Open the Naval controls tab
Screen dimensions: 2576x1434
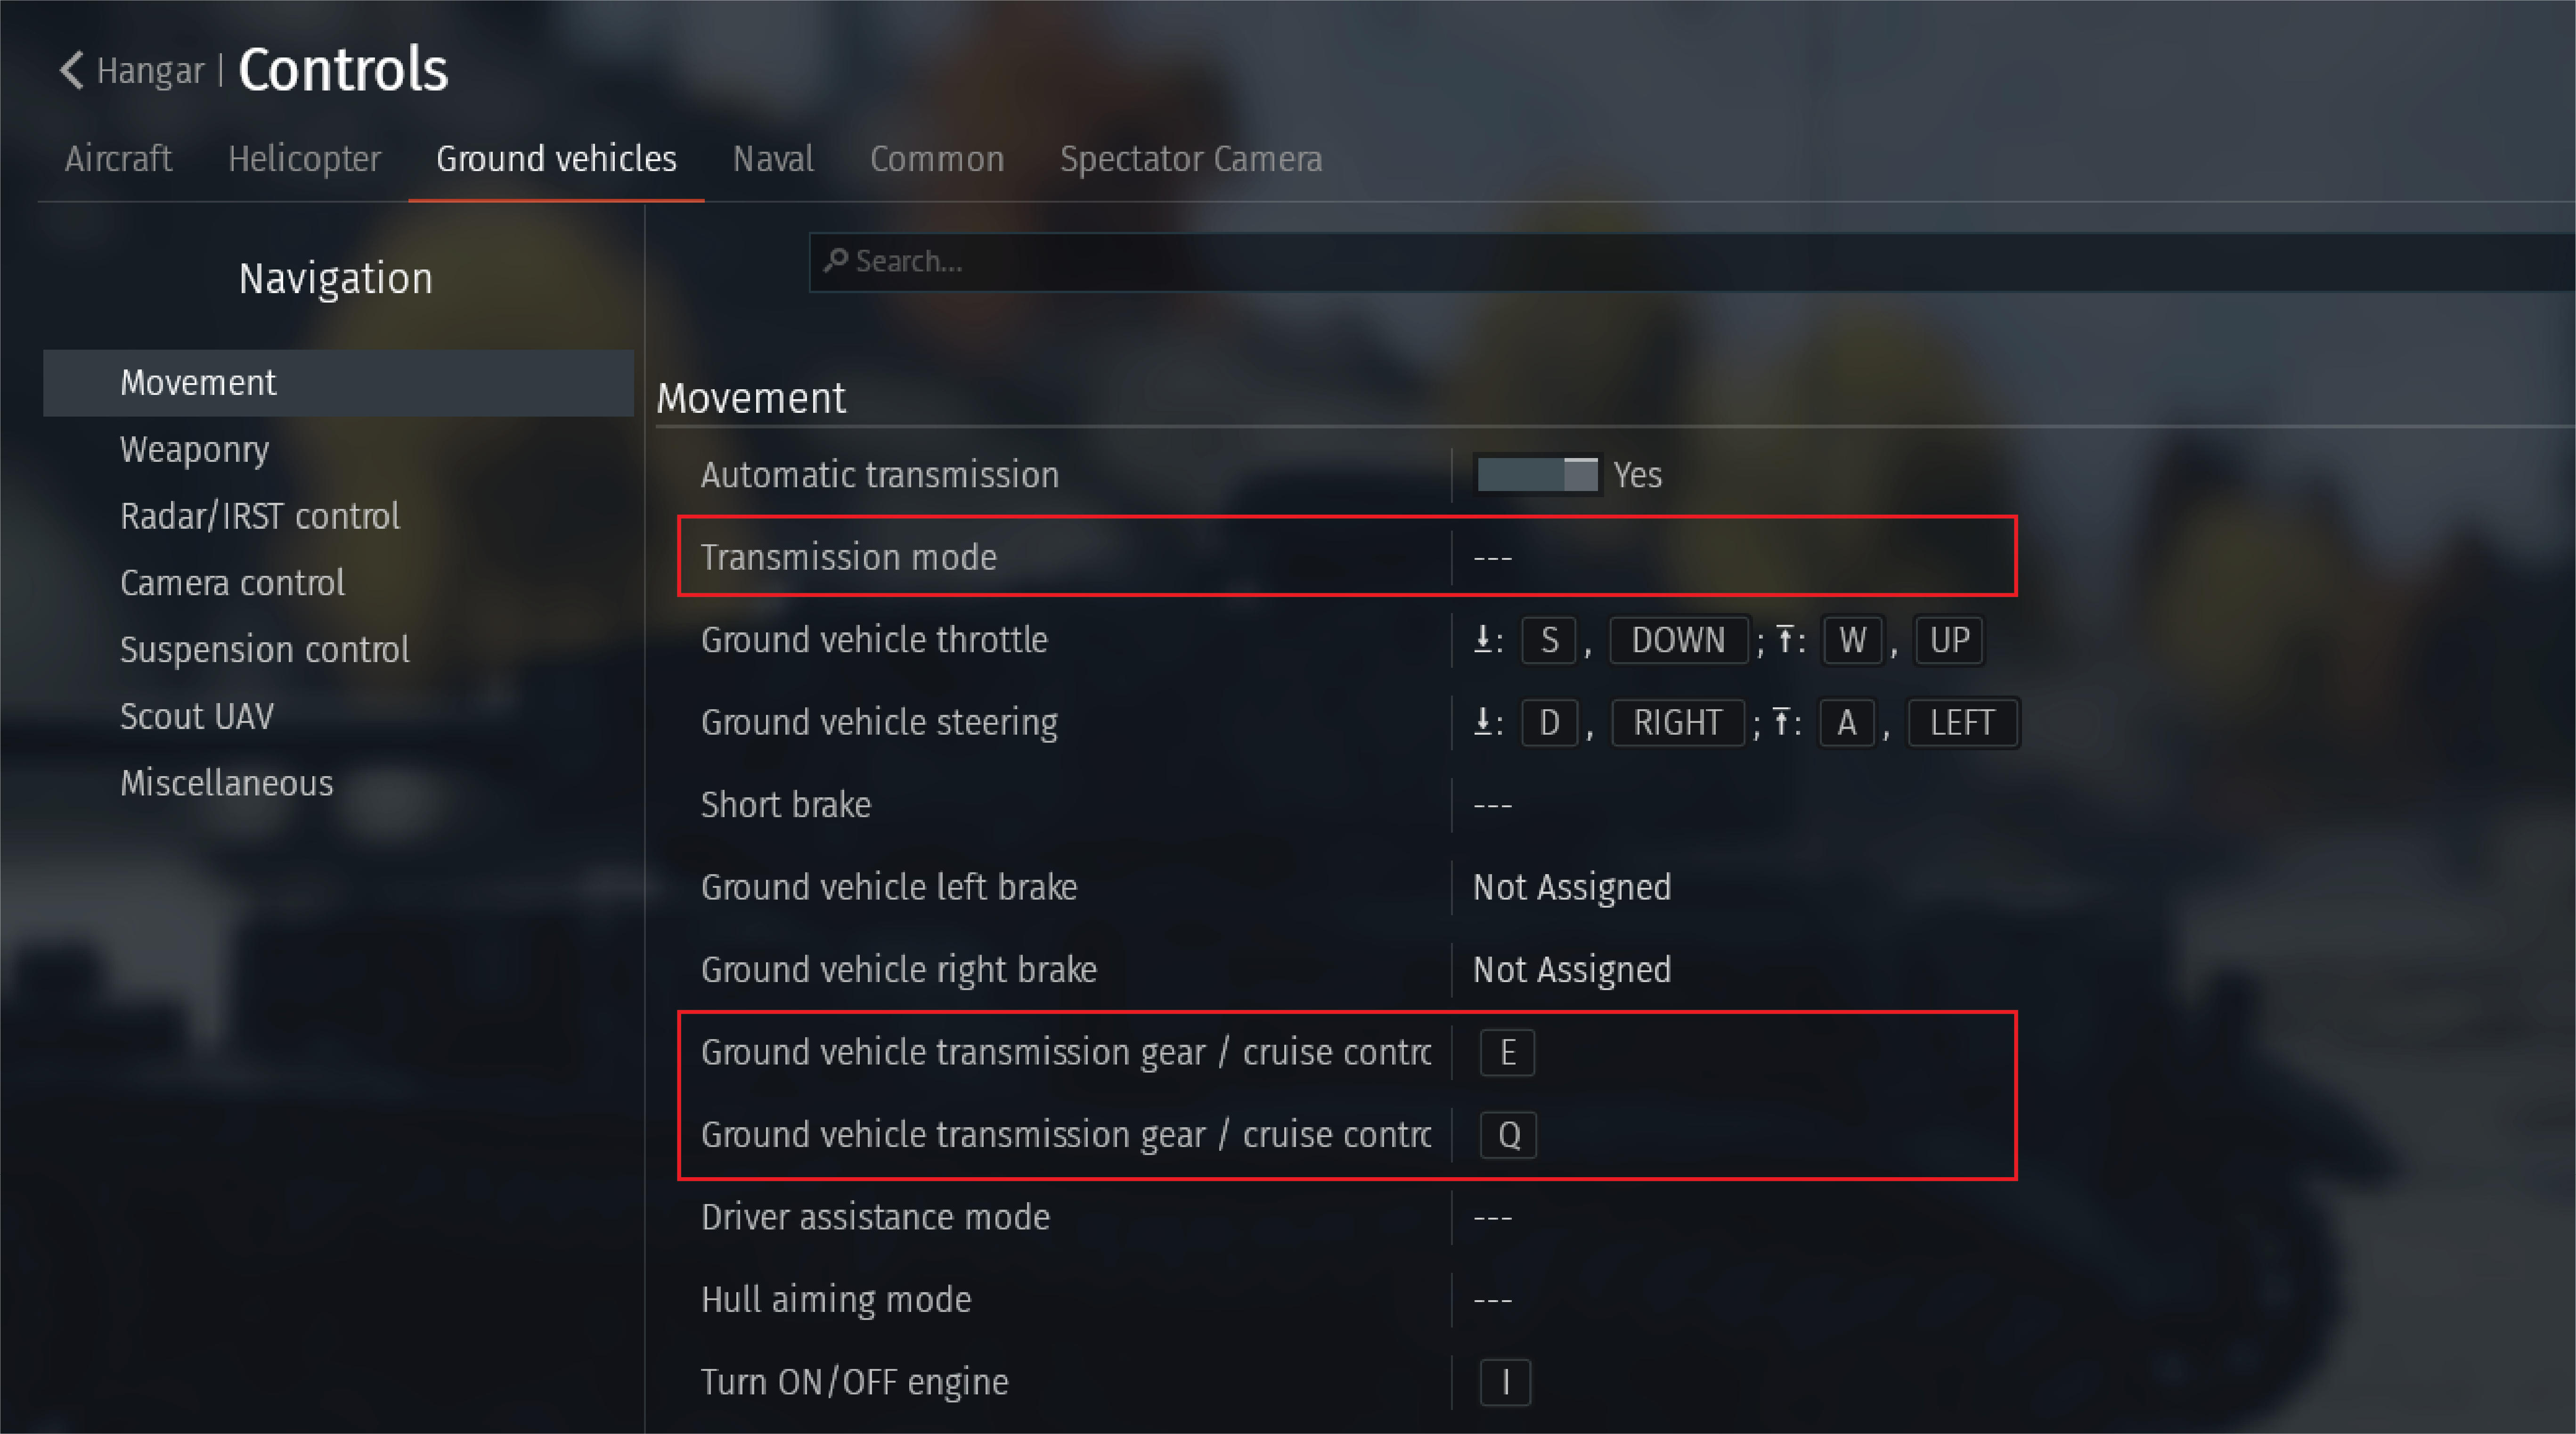[773, 159]
